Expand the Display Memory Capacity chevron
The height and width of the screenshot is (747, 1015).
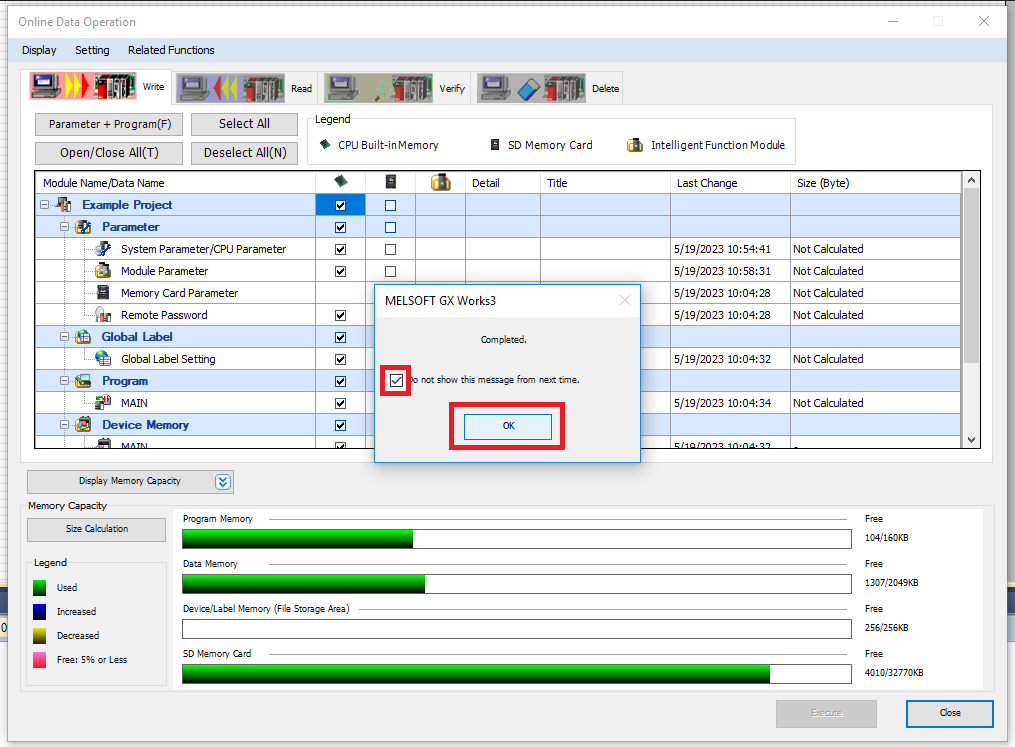point(223,481)
